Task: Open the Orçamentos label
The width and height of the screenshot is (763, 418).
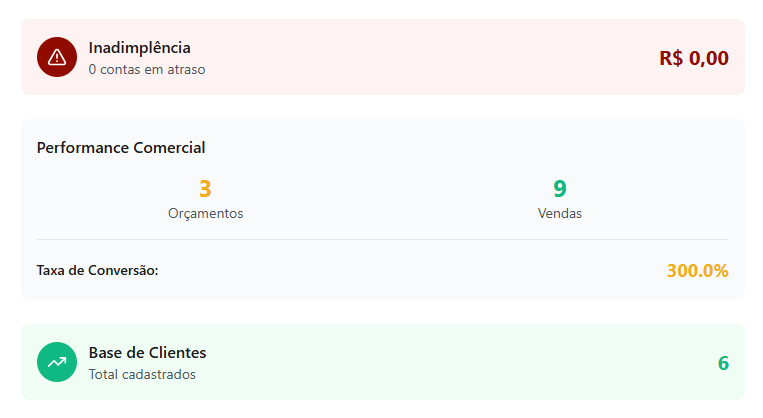Action: point(205,213)
